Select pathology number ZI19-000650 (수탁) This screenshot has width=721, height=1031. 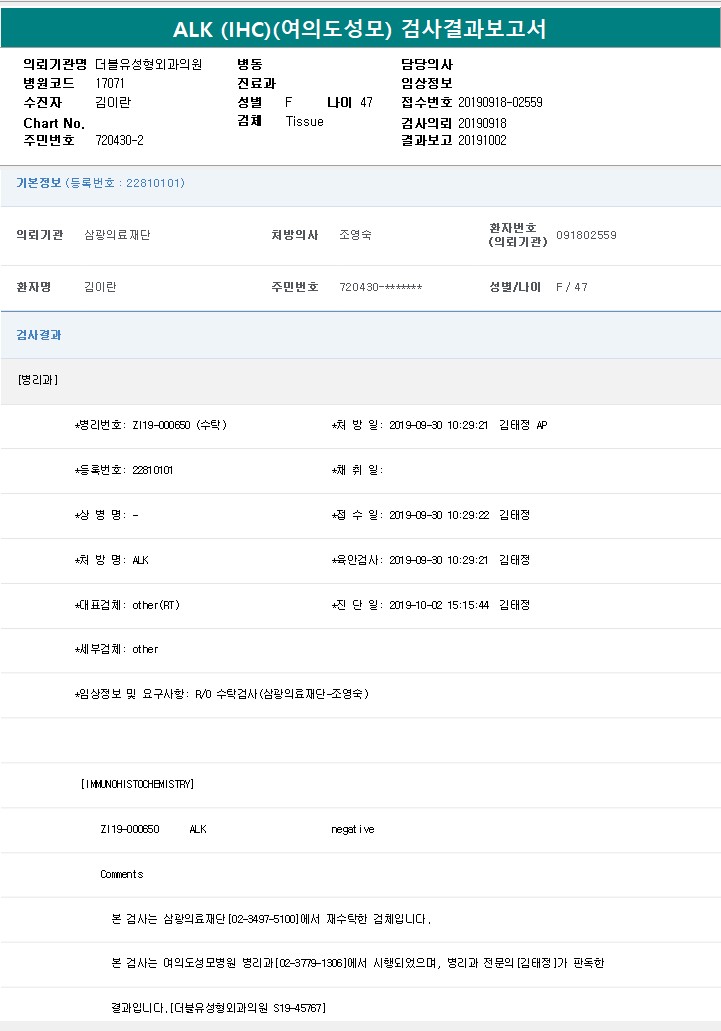(179, 425)
